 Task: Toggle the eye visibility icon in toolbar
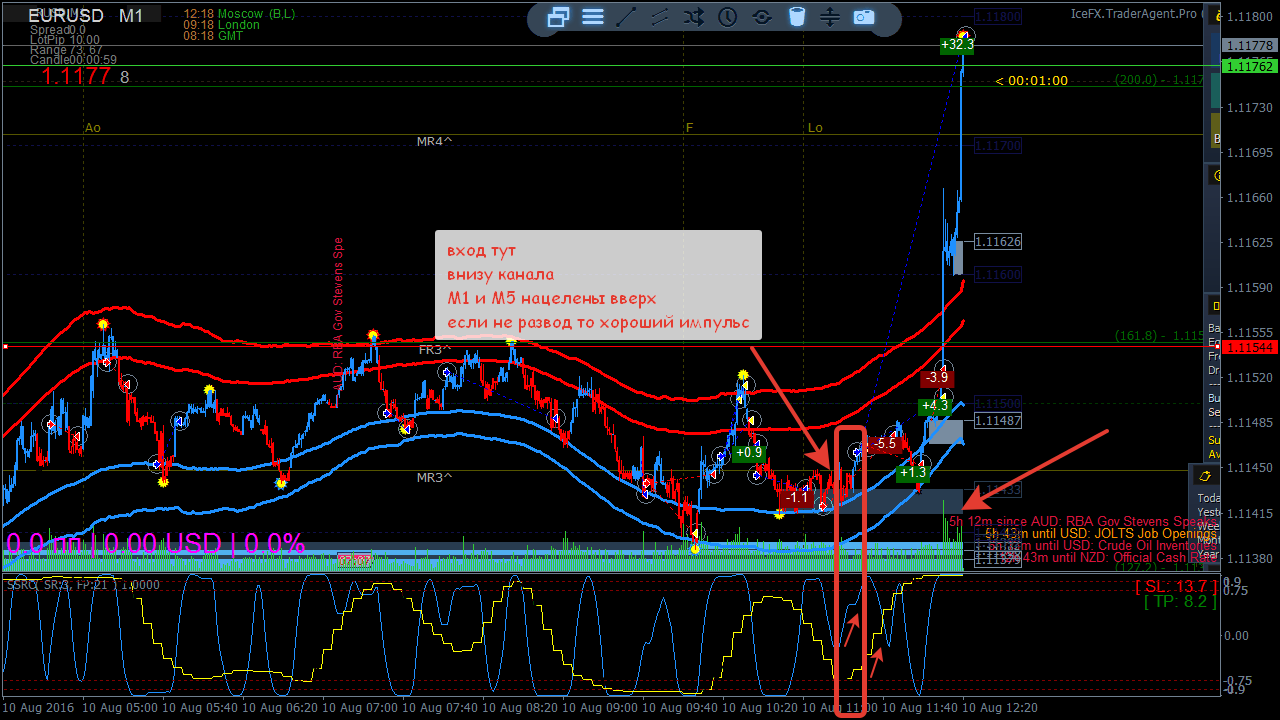tap(762, 17)
